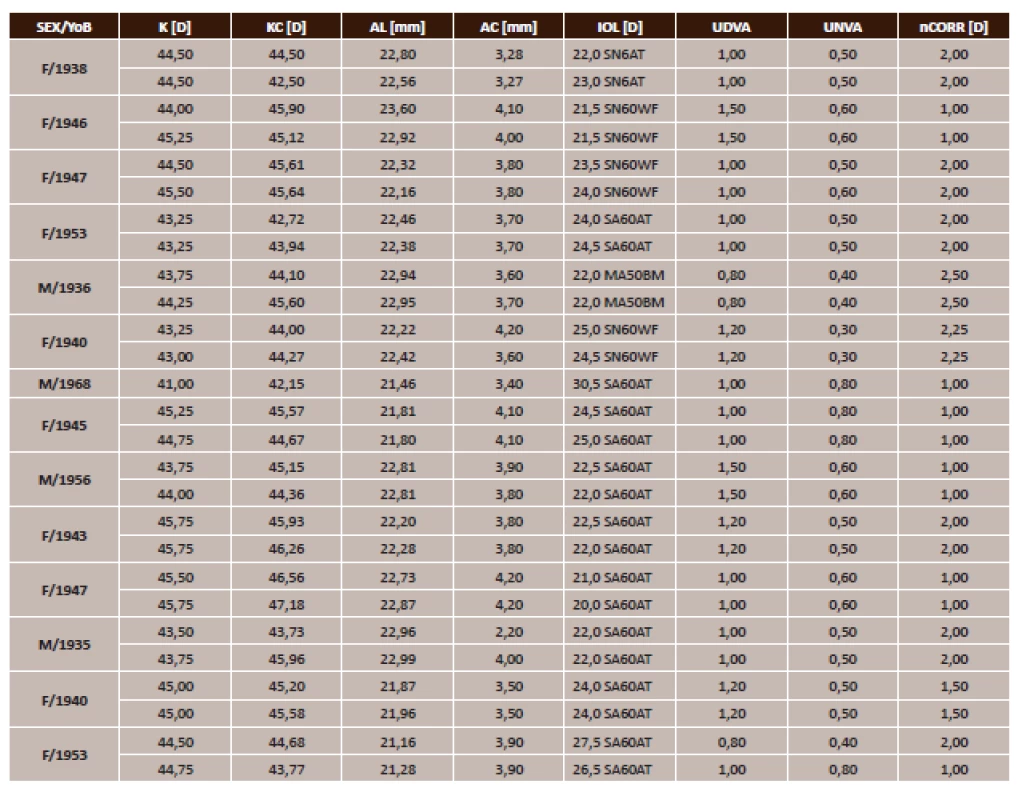This screenshot has width=1030, height=800.
Task: Click the 27,5 SA60AT lens cell
Action: [619, 742]
